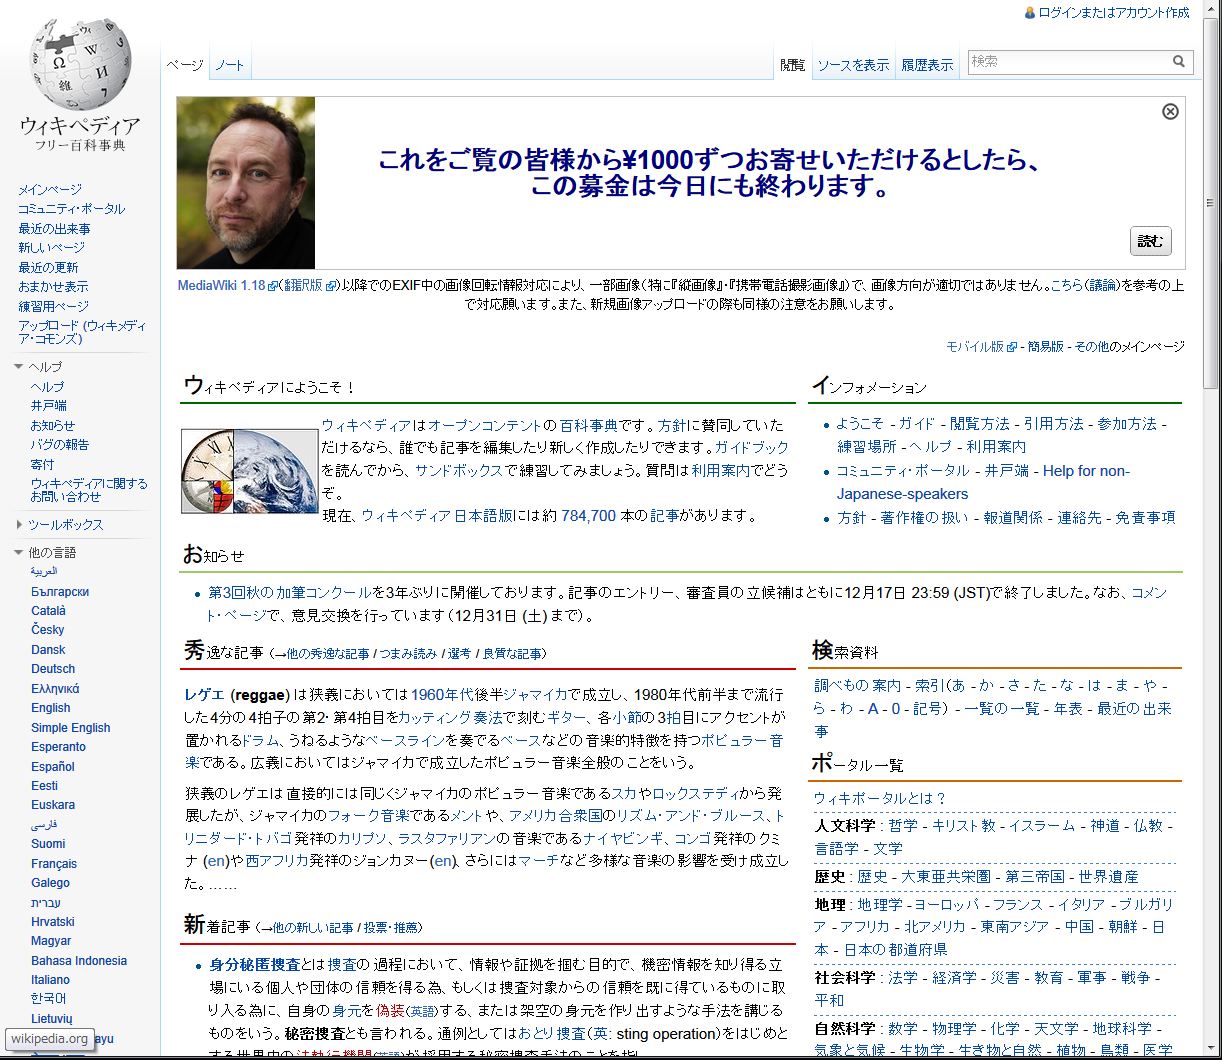Focus the 検索 search field
1222x1060 pixels.
tap(1069, 62)
